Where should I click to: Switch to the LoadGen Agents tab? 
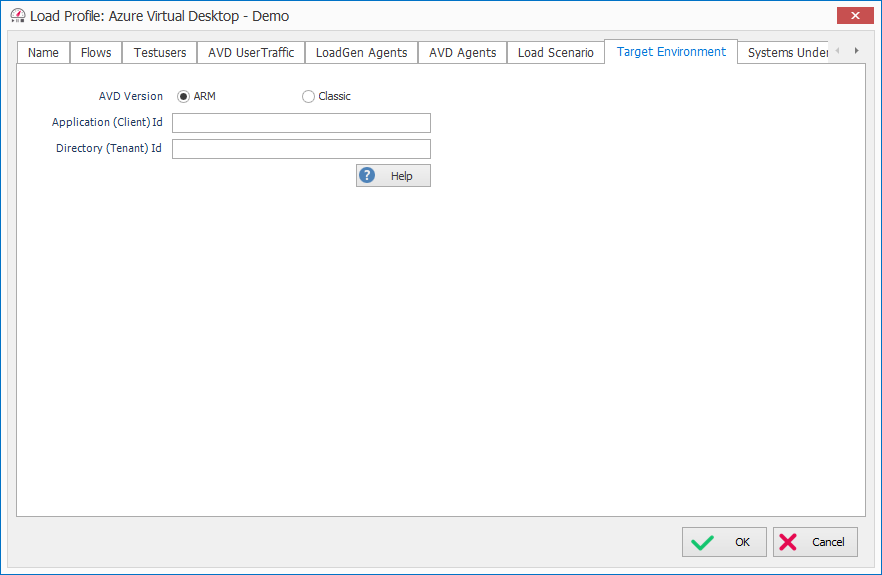coord(361,53)
